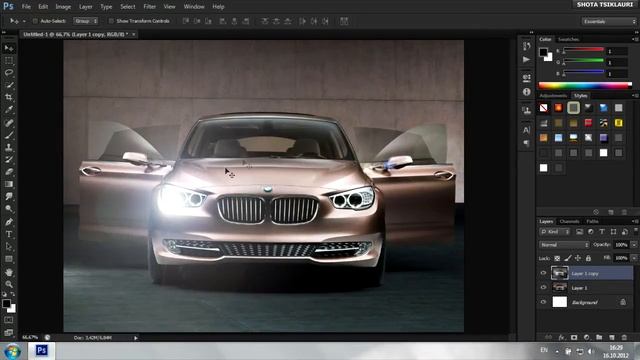Select the Move tool
This screenshot has height=360, width=640.
click(x=9, y=48)
